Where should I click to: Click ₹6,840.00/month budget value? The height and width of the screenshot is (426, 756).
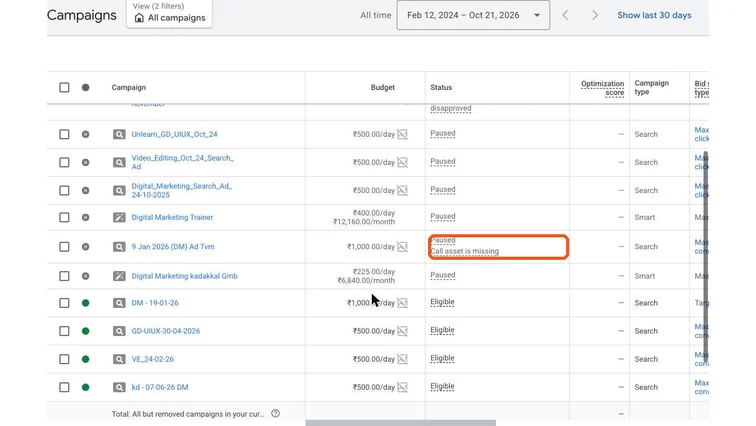click(366, 280)
